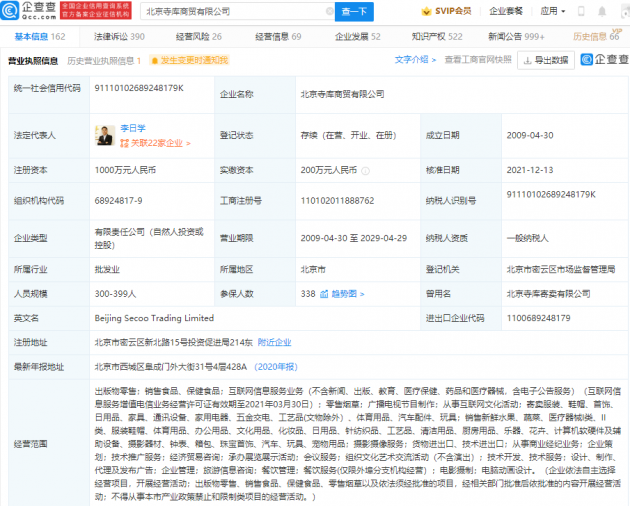Open the 应用 dropdown menu
Image resolution: width=630 pixels, height=506 pixels.
(553, 11)
